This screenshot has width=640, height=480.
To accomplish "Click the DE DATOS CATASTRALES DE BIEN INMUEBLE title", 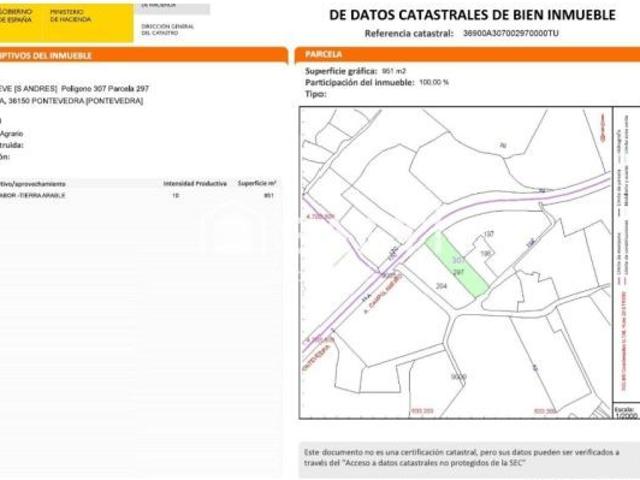I will point(472,15).
